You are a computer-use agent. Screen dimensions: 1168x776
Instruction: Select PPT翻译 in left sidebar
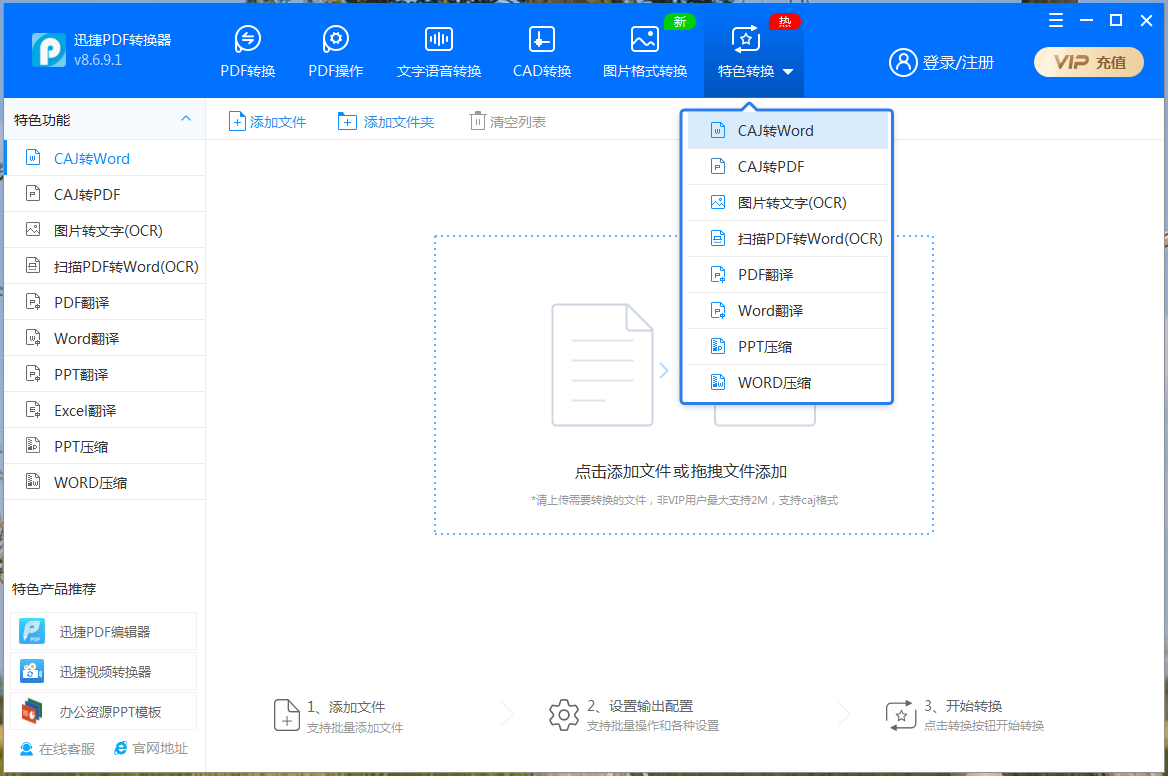click(105, 374)
